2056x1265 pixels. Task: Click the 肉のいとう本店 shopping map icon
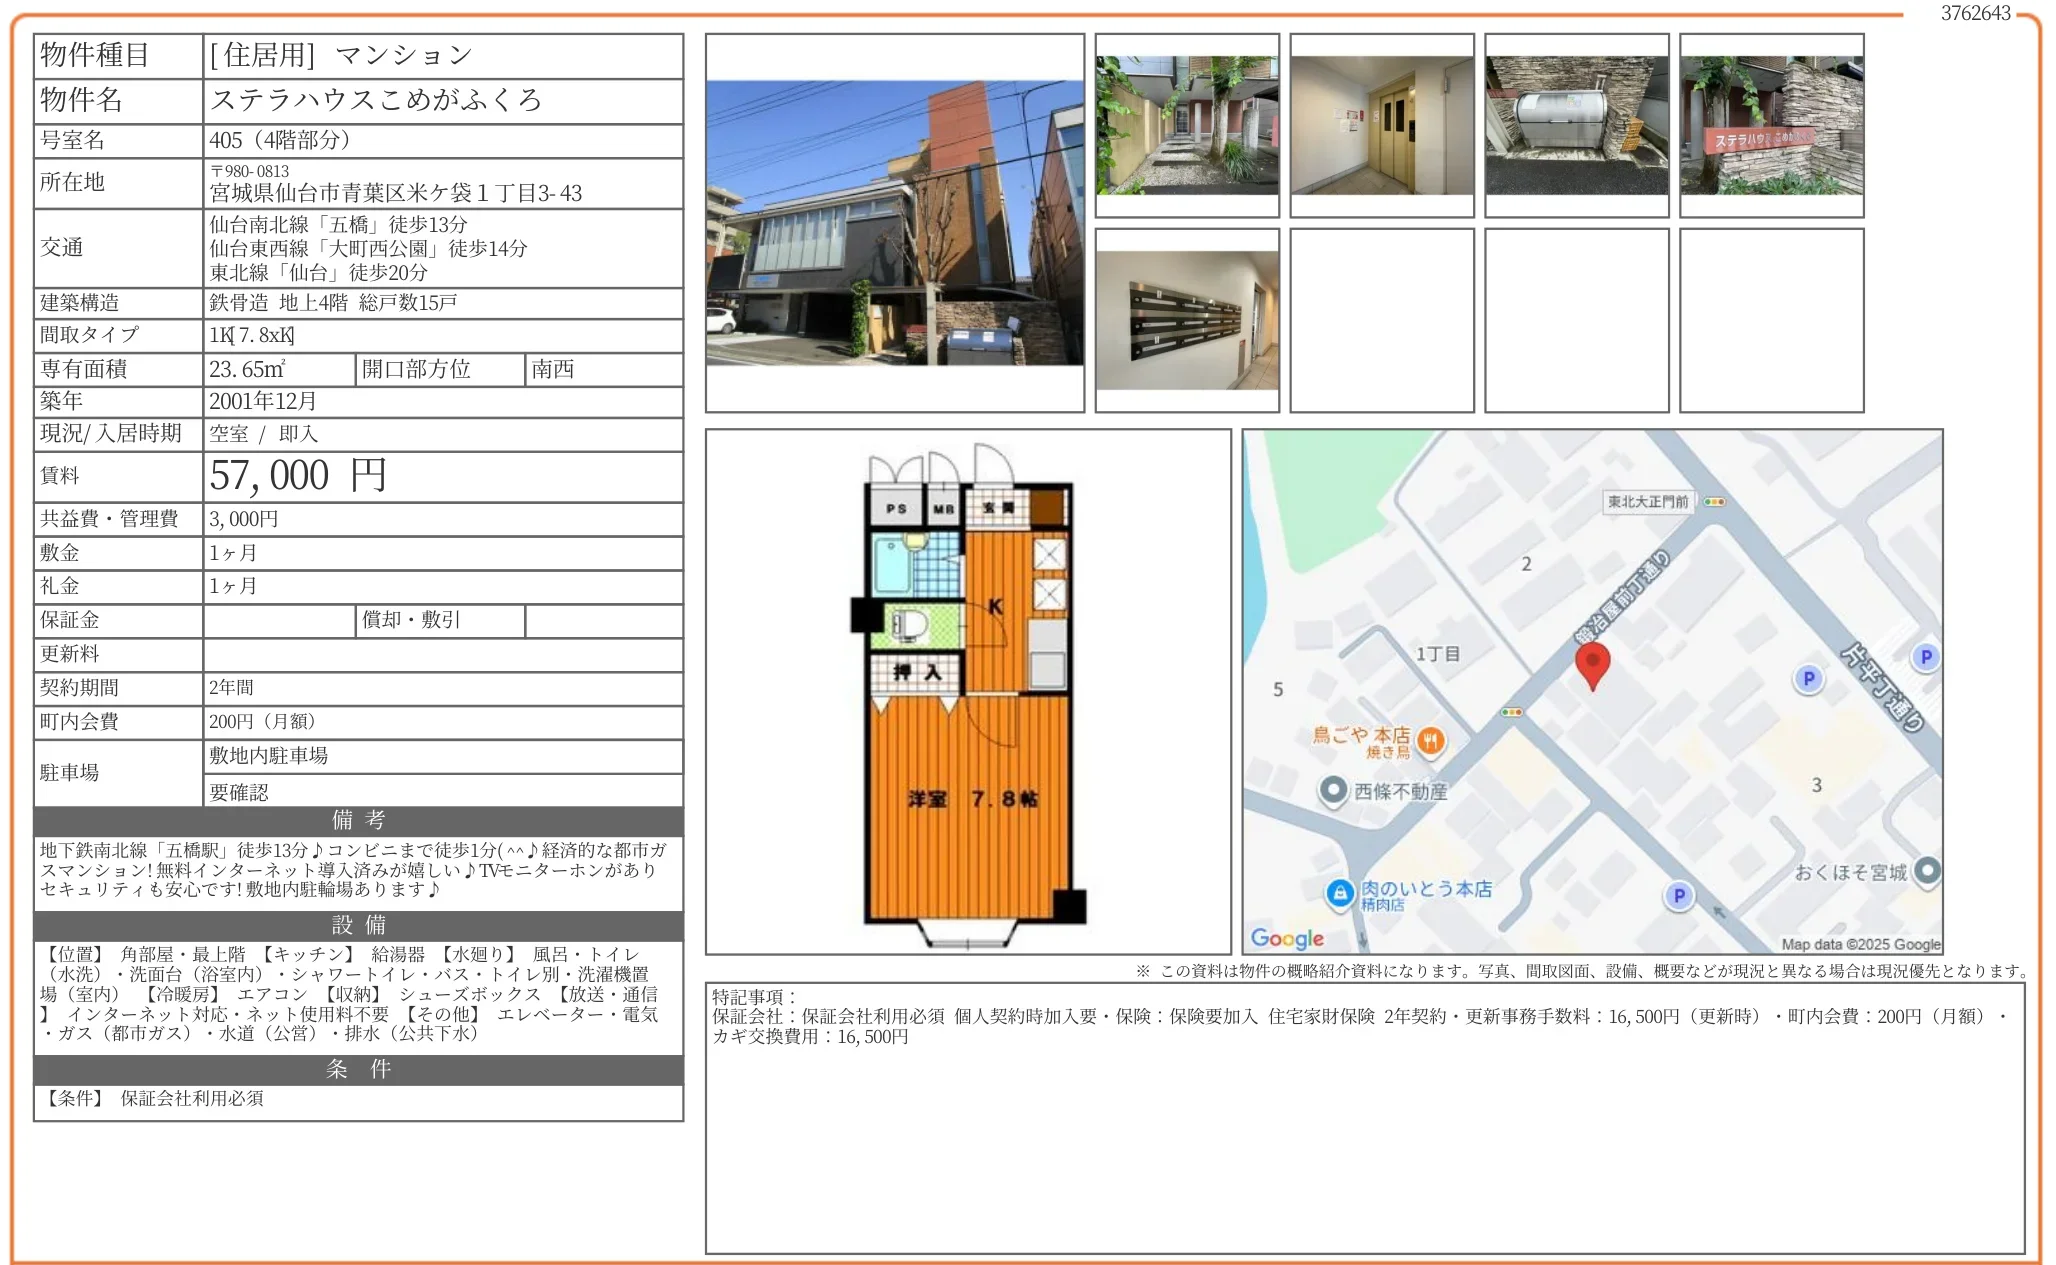point(1339,893)
